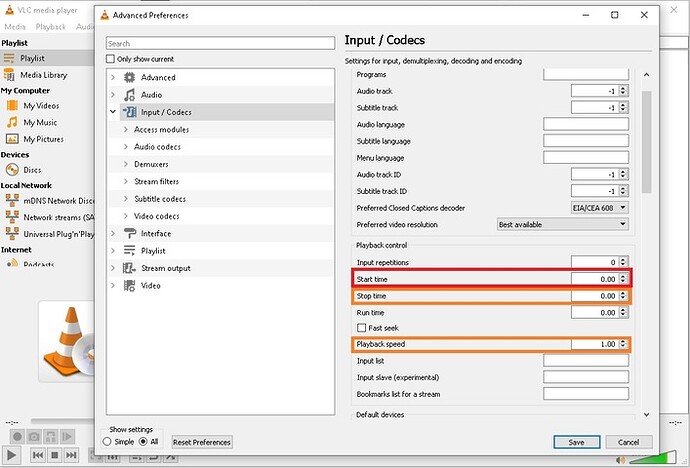Enable the Only show current checkbox
Viewport: 690px width, 468px height.
tap(110, 59)
